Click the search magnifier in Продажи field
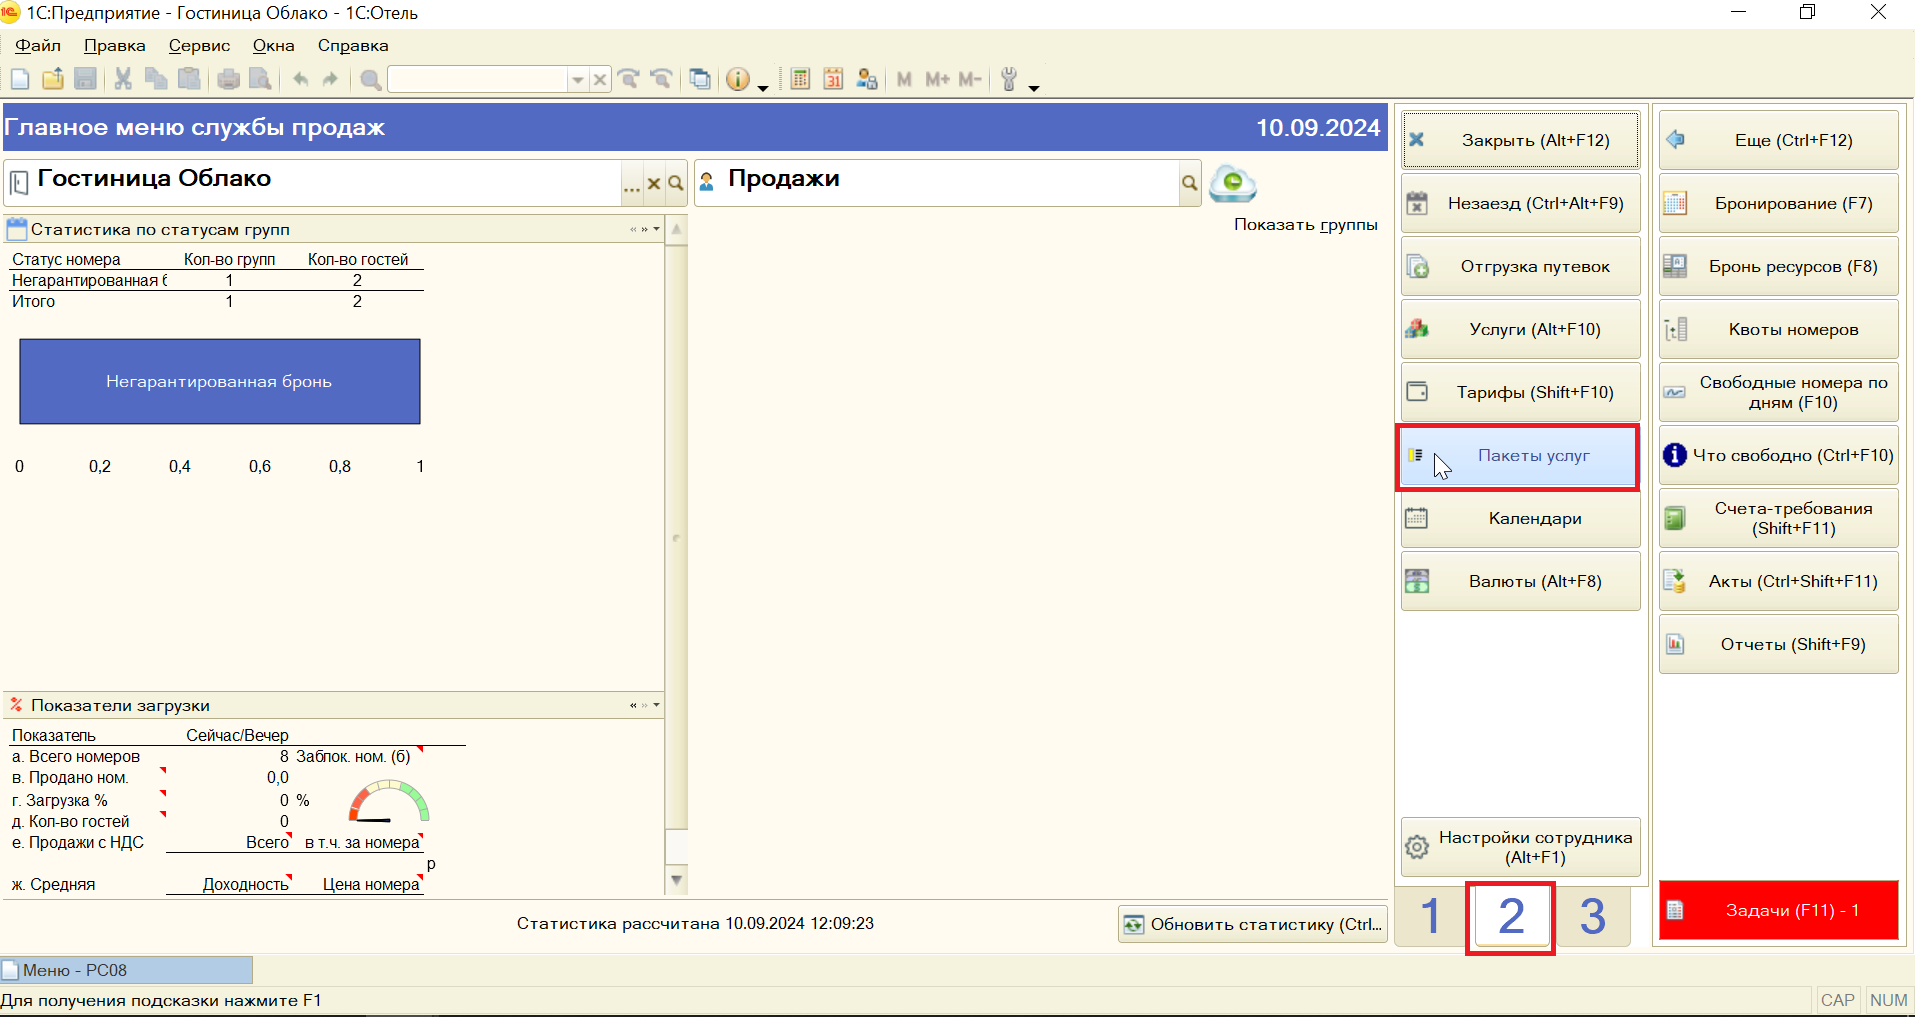Screen dimensions: 1915x1017 click(x=1189, y=183)
